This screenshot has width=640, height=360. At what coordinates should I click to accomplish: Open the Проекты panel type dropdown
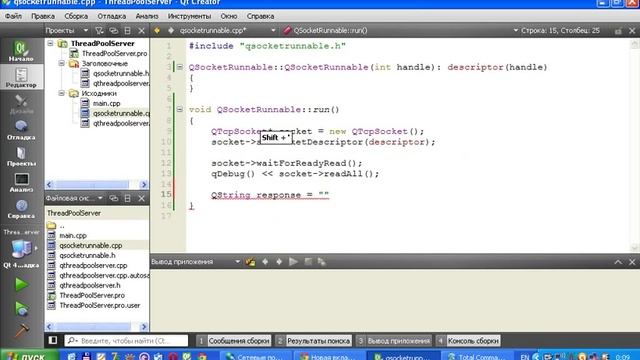(86, 31)
